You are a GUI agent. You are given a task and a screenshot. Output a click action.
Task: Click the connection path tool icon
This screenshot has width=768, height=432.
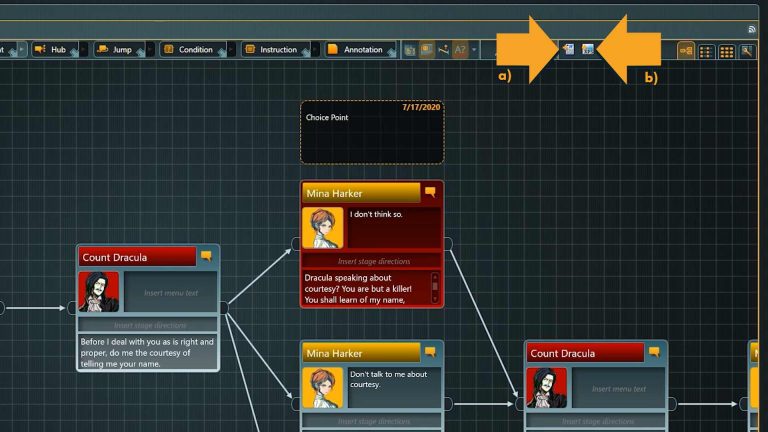[443, 49]
